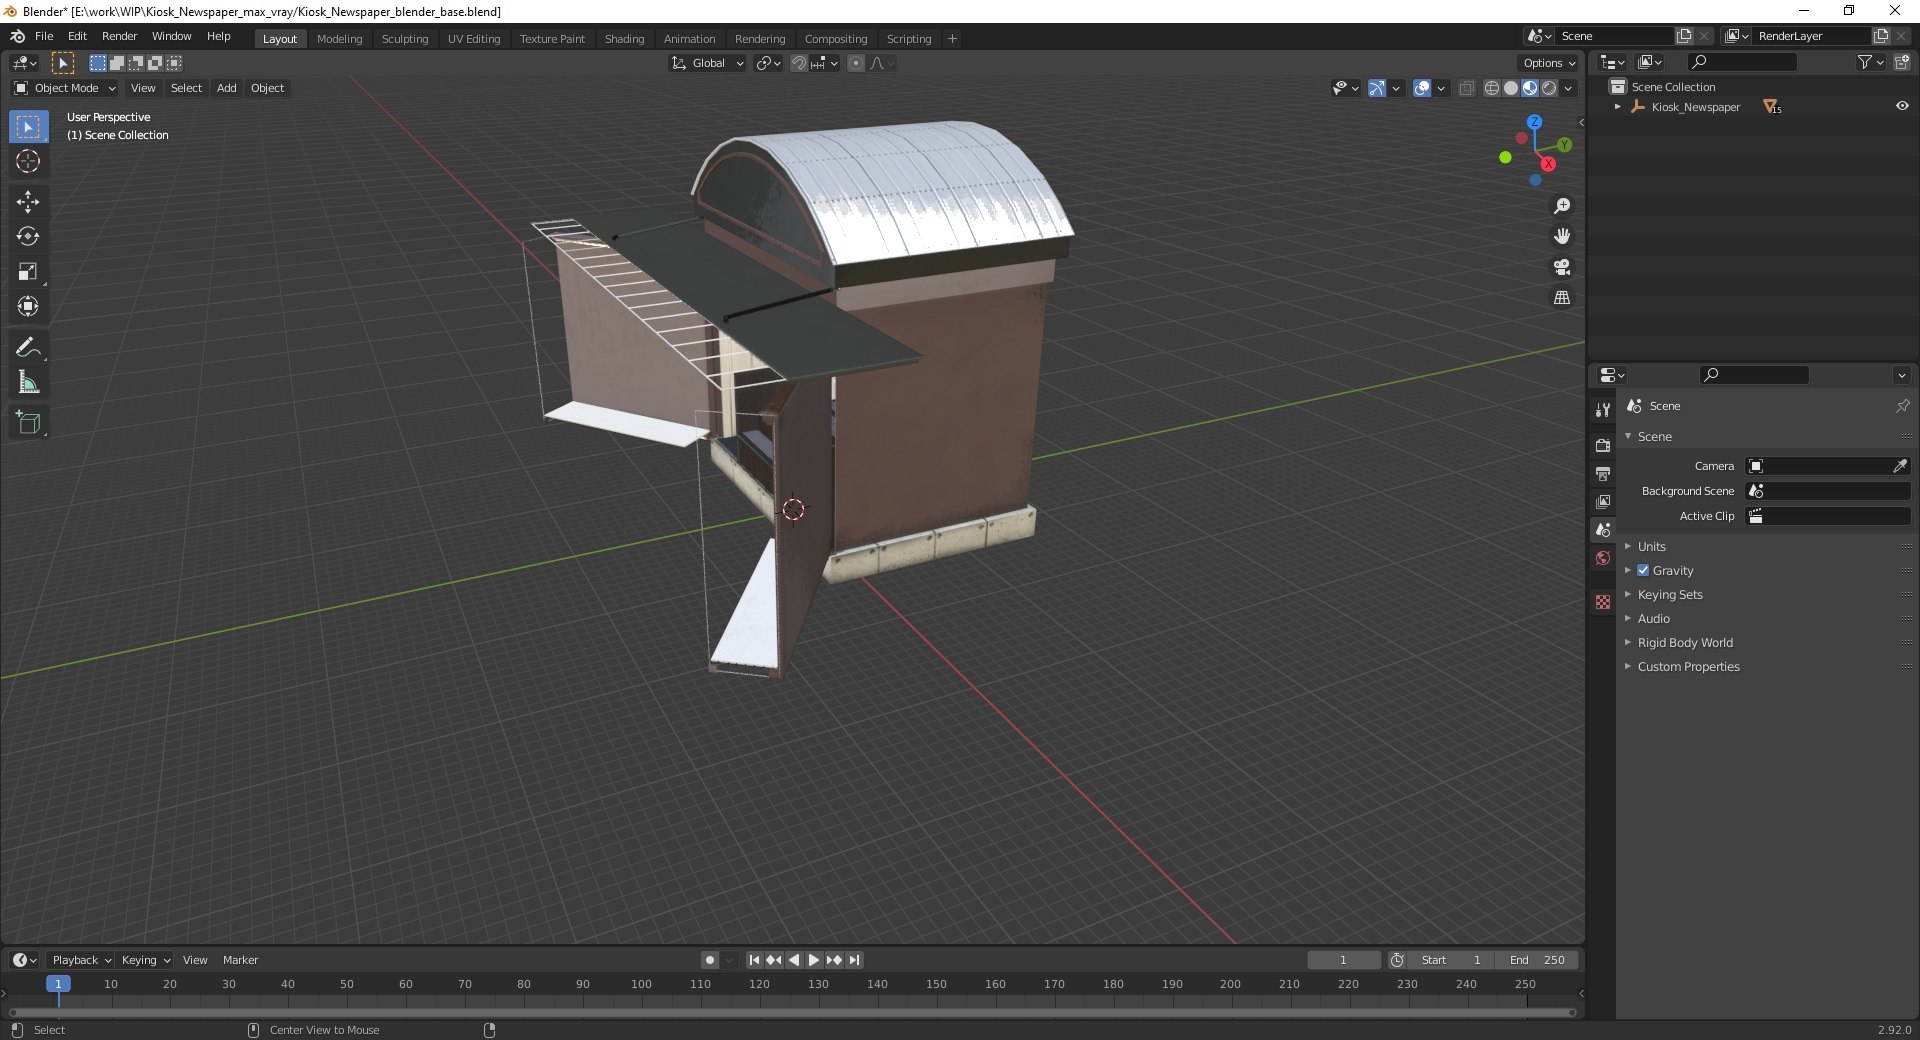Toggle the Gravity checkbox

1643,570
